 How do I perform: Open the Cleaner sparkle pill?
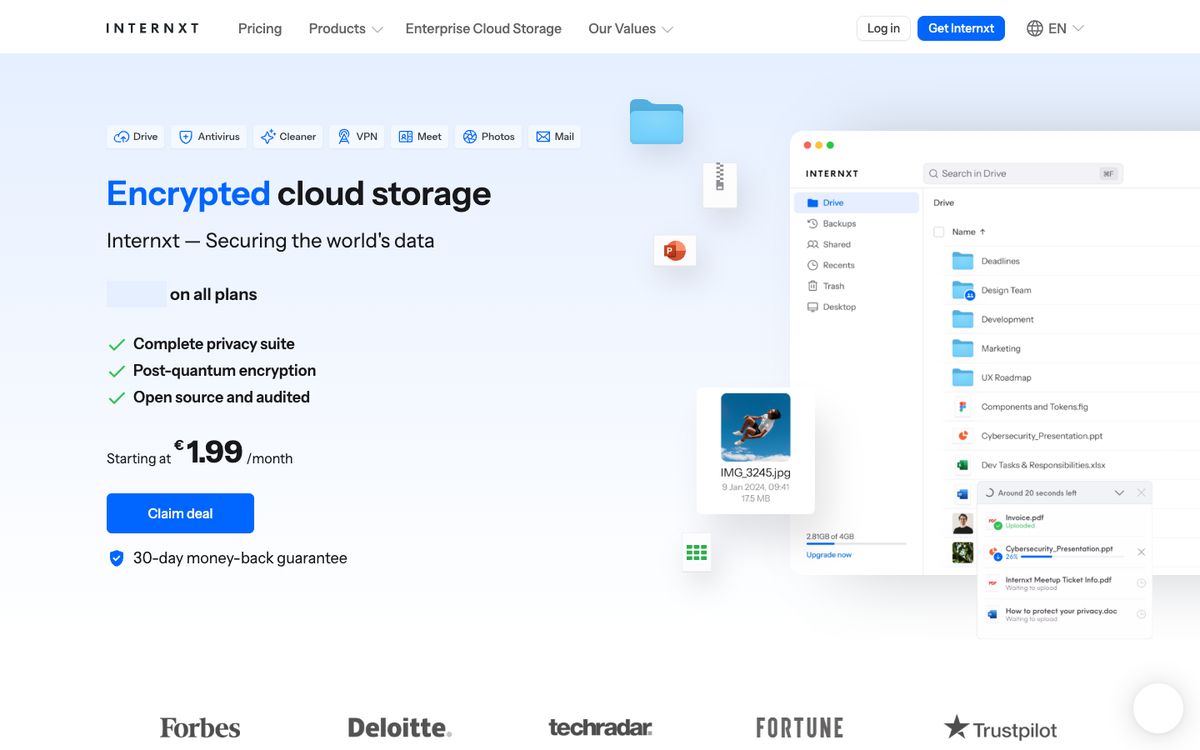coord(288,137)
